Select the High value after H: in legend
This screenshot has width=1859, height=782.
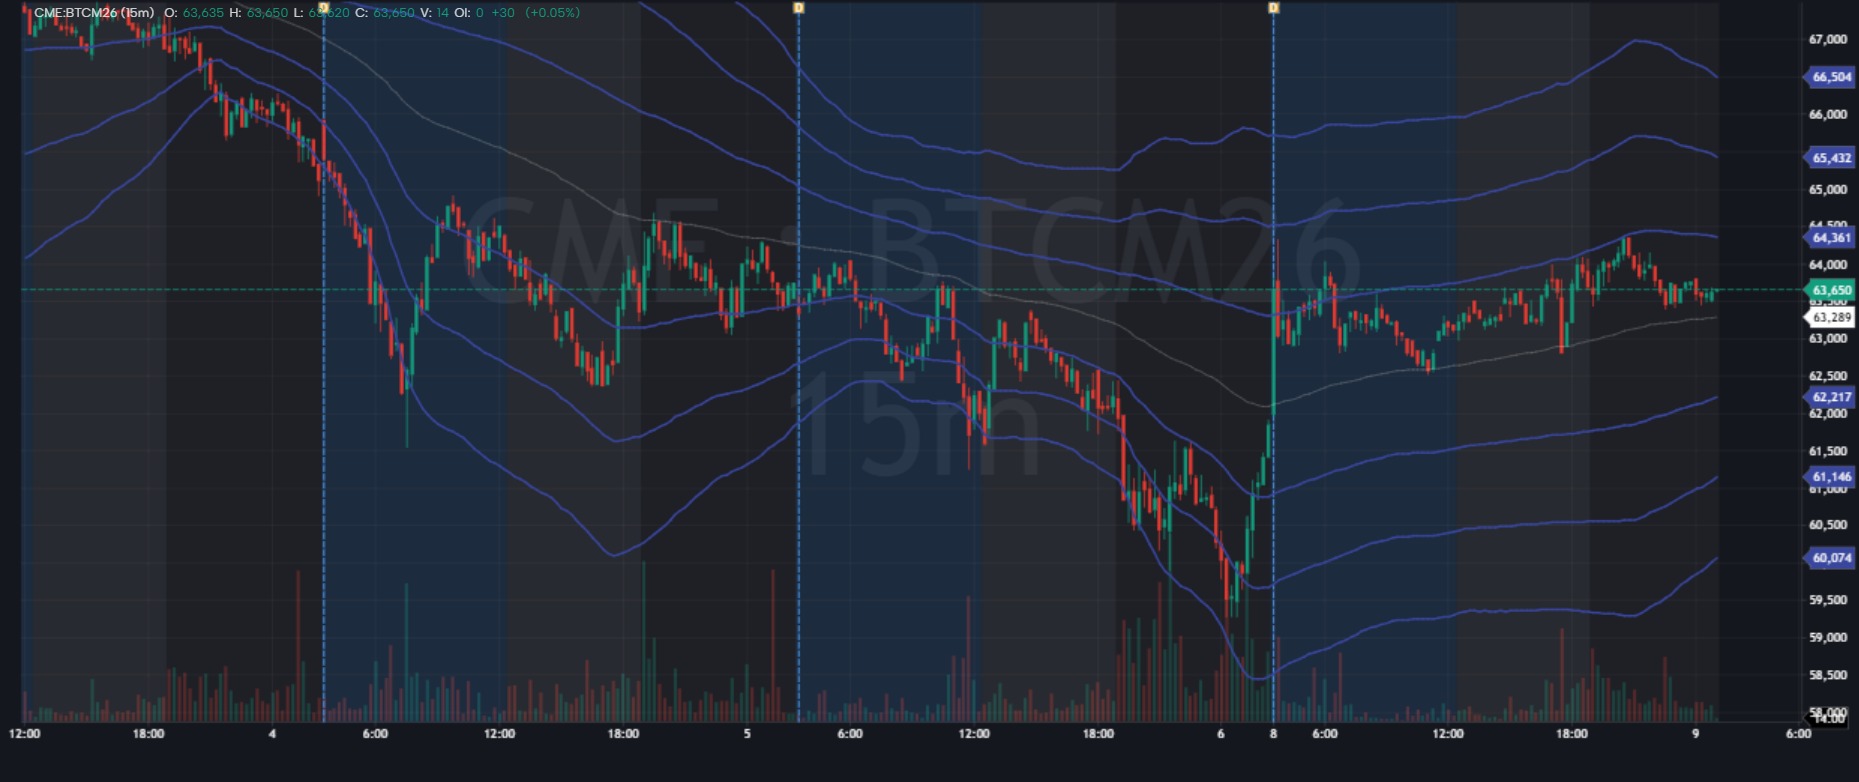pyautogui.click(x=266, y=13)
